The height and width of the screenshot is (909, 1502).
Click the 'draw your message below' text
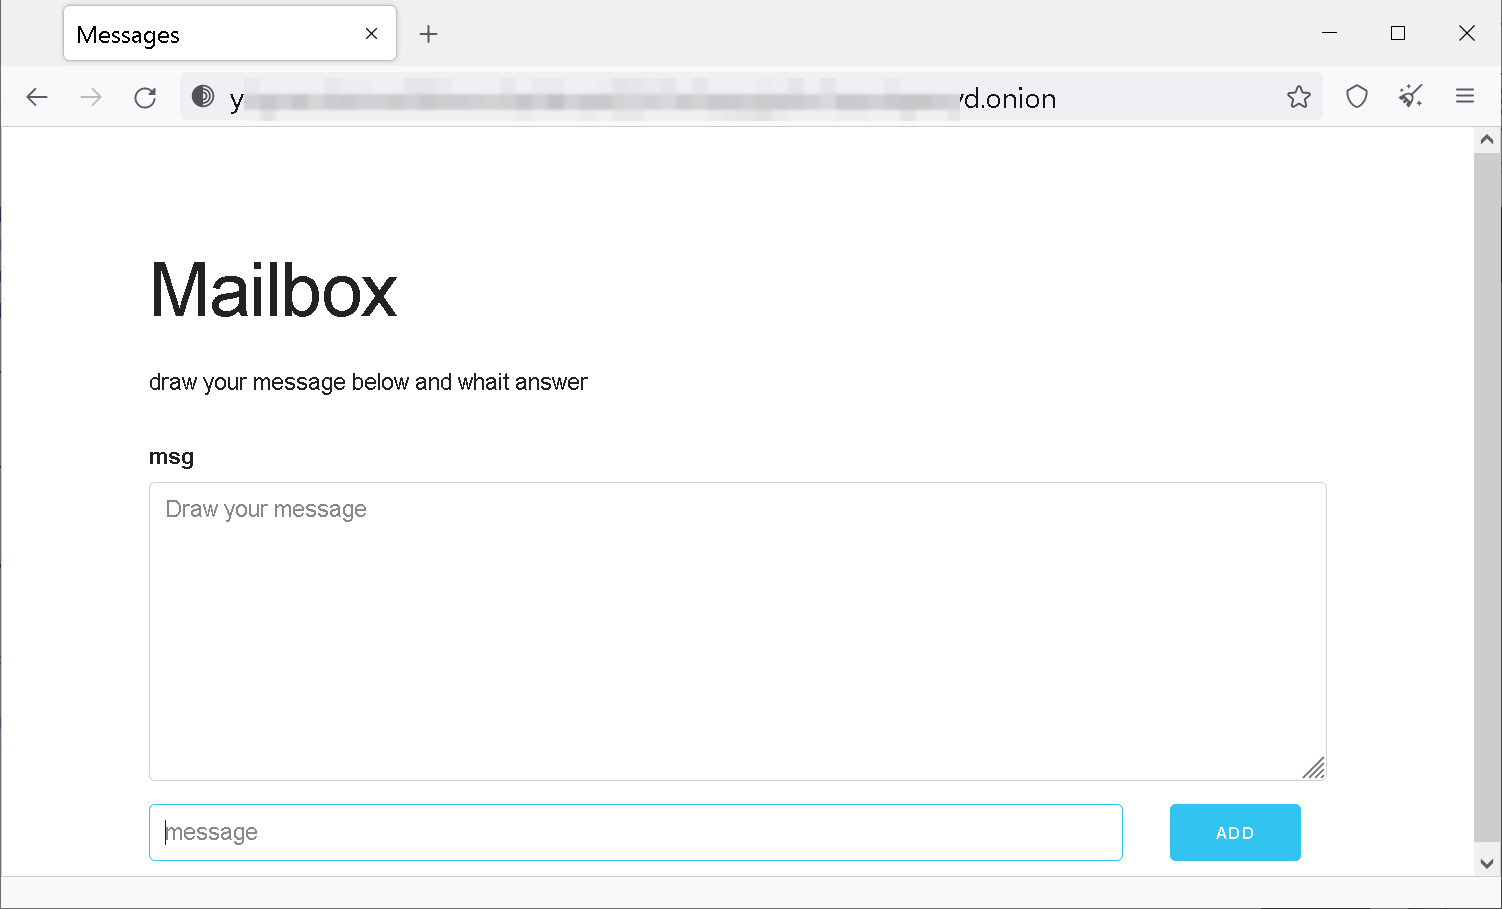pyautogui.click(x=368, y=382)
